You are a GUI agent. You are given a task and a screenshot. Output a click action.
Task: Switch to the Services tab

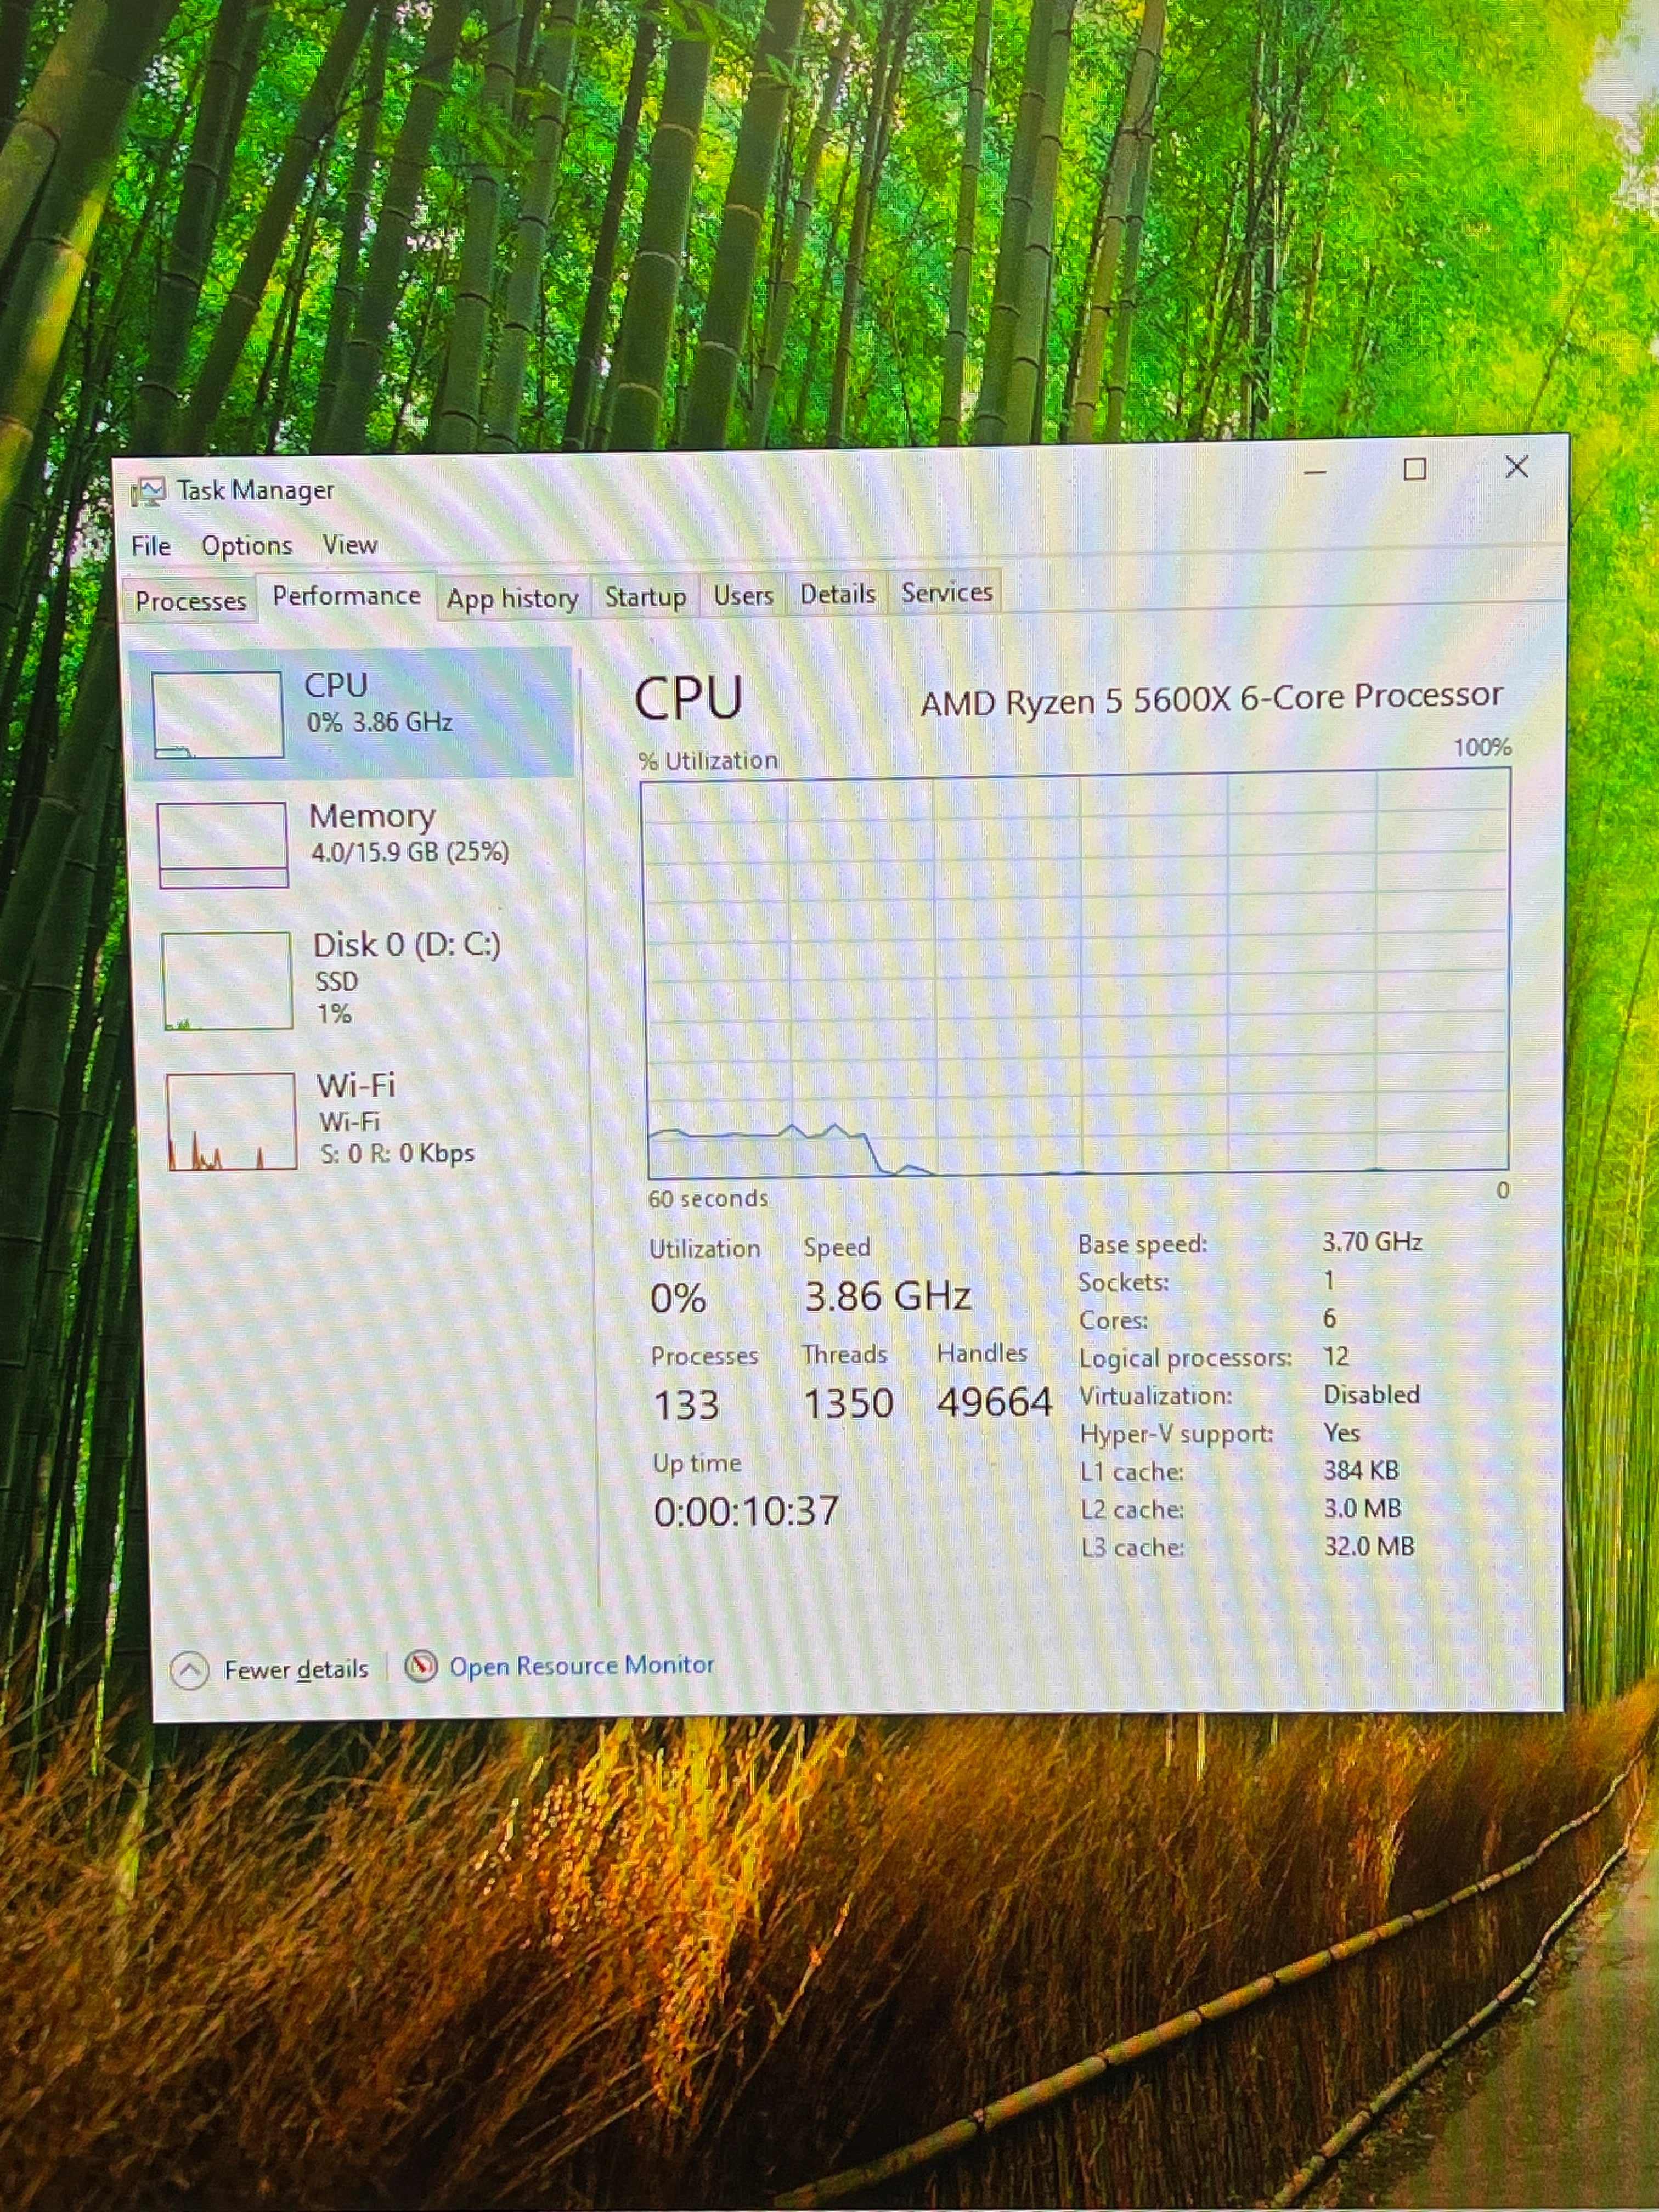[x=946, y=592]
